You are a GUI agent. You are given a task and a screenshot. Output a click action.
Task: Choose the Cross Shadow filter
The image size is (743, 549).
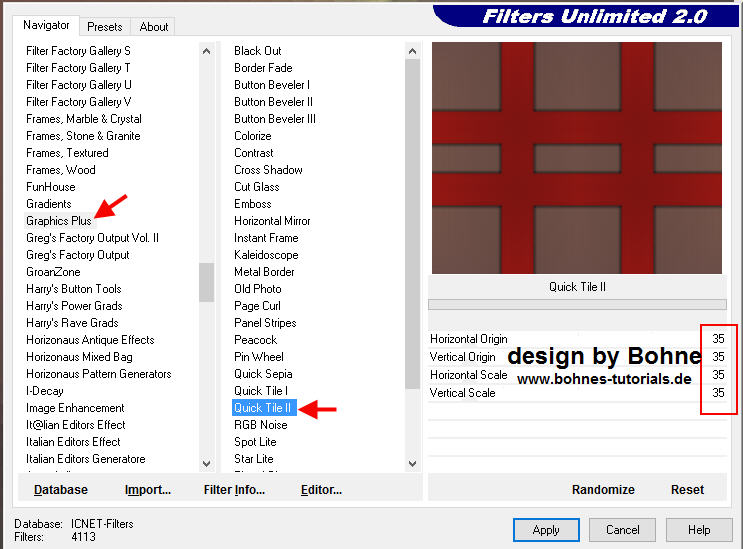coord(268,170)
